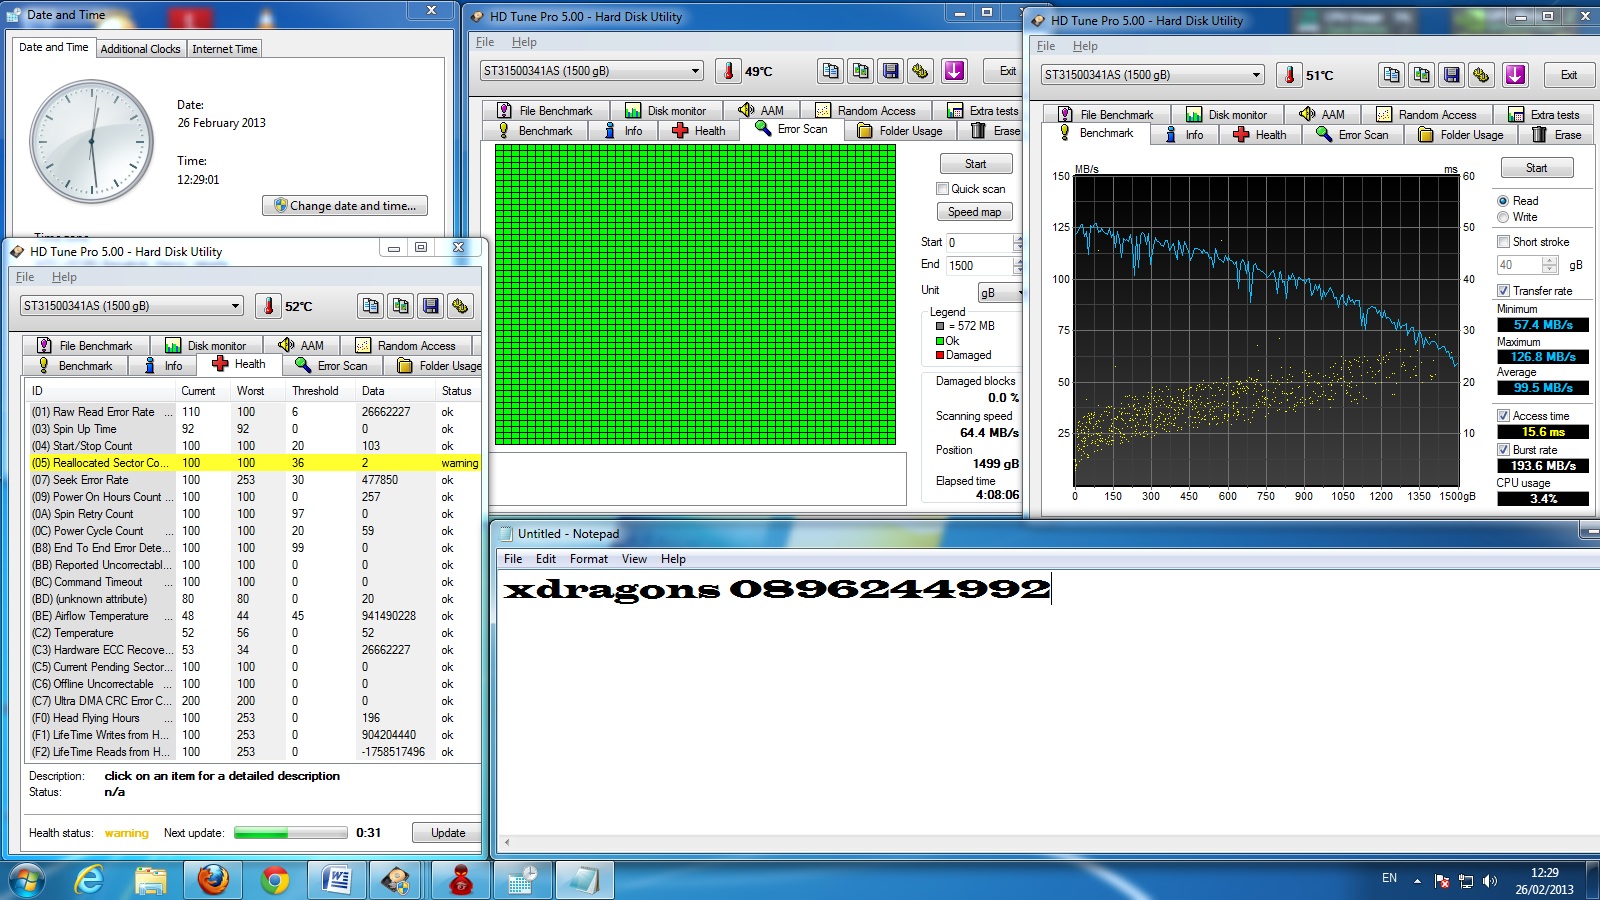Image resolution: width=1600 pixels, height=900 pixels.
Task: Click the volume speaker icon in the system tray
Action: click(1490, 881)
